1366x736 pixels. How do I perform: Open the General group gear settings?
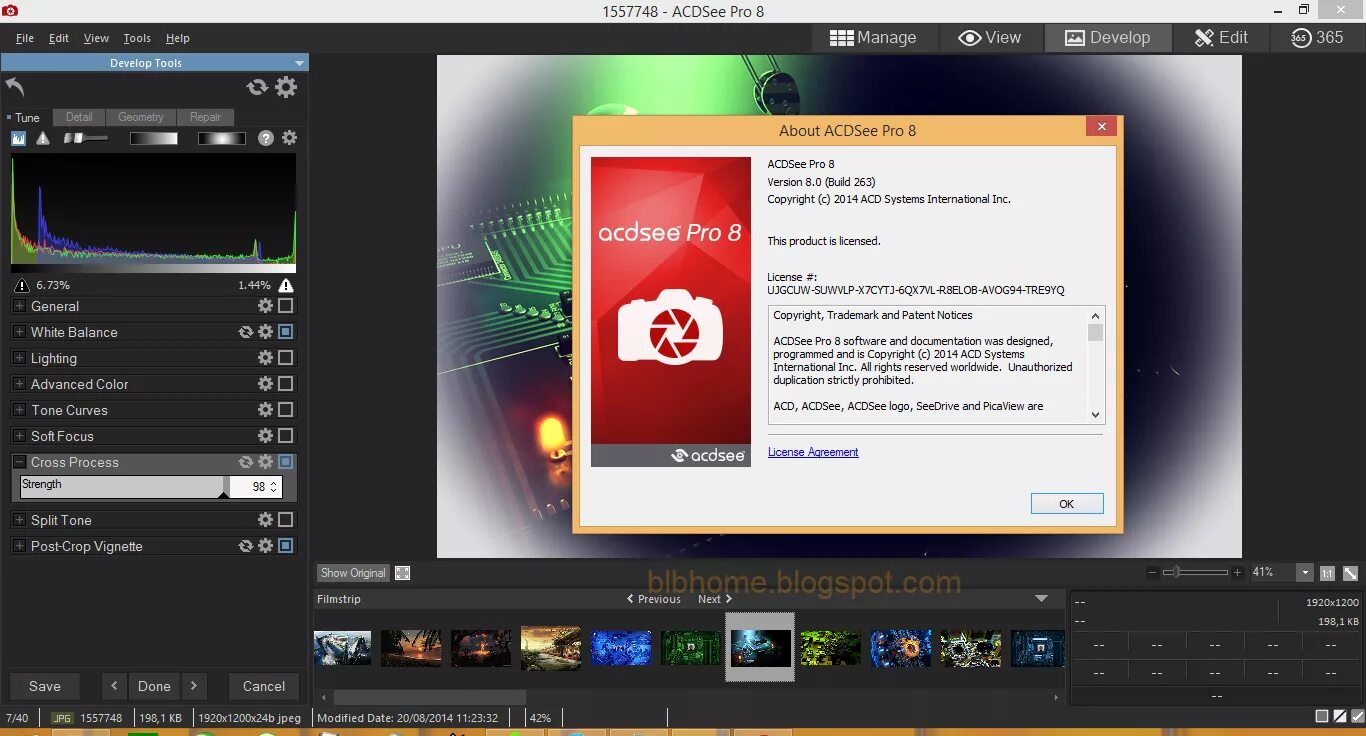click(265, 306)
